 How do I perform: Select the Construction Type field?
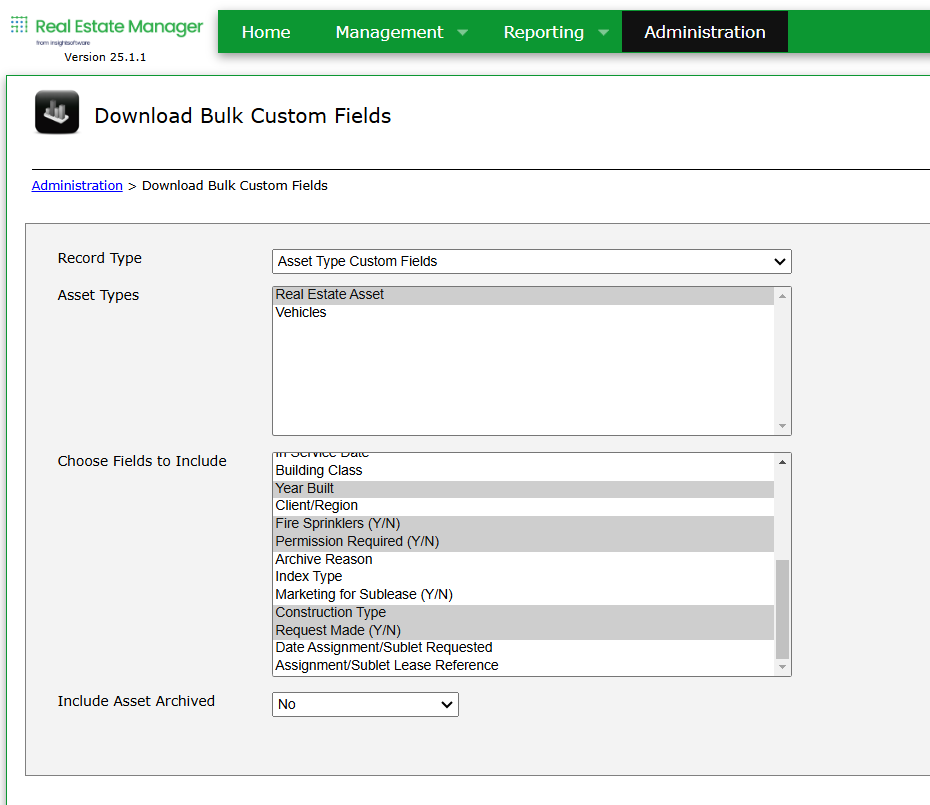(524, 612)
